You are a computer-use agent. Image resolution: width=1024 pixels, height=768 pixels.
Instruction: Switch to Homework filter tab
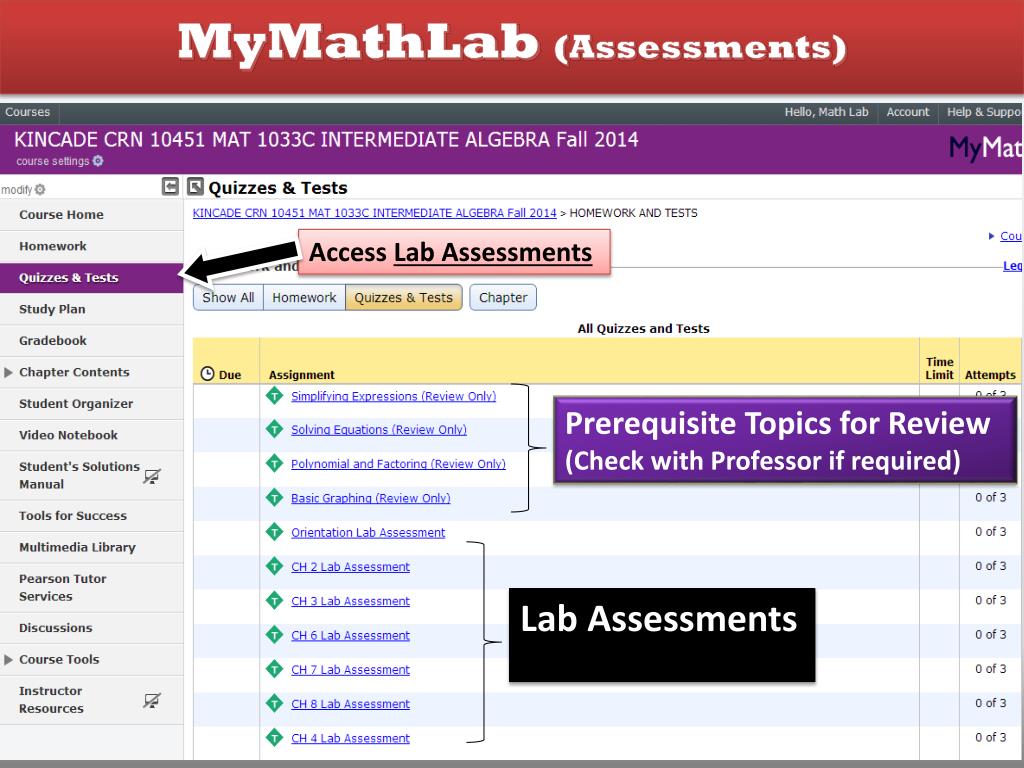304,297
